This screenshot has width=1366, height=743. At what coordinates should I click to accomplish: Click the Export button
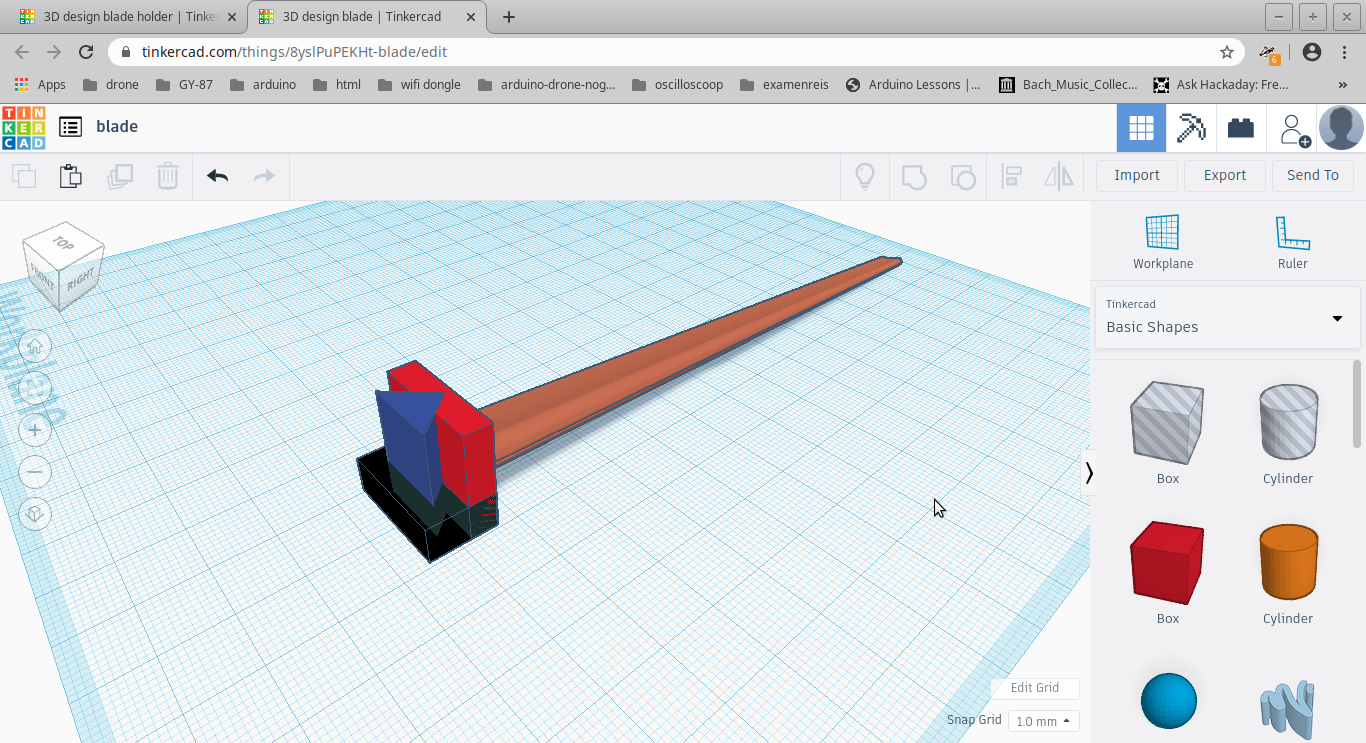[1224, 175]
